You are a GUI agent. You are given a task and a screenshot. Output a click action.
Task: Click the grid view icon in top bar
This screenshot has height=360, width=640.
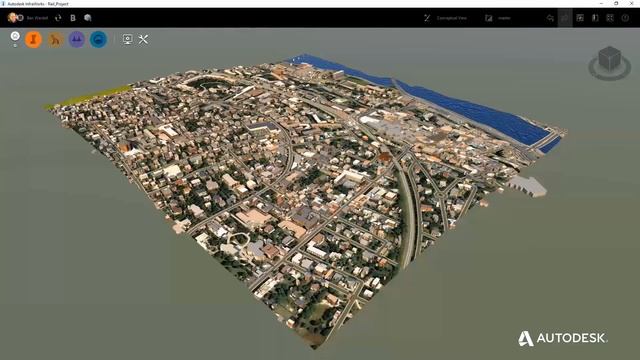tap(610, 18)
